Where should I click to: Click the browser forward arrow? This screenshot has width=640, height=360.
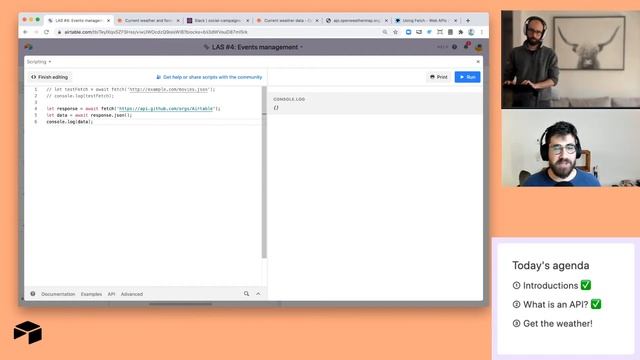point(36,32)
